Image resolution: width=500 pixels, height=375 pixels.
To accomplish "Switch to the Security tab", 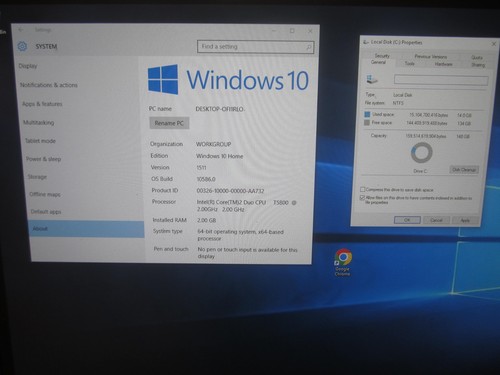I will 382,56.
